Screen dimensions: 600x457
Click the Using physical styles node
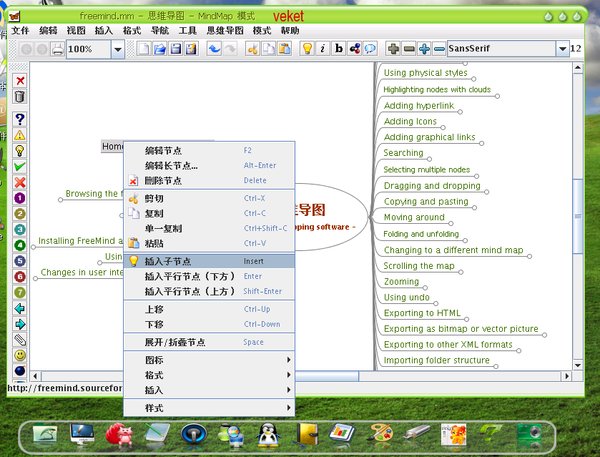426,73
